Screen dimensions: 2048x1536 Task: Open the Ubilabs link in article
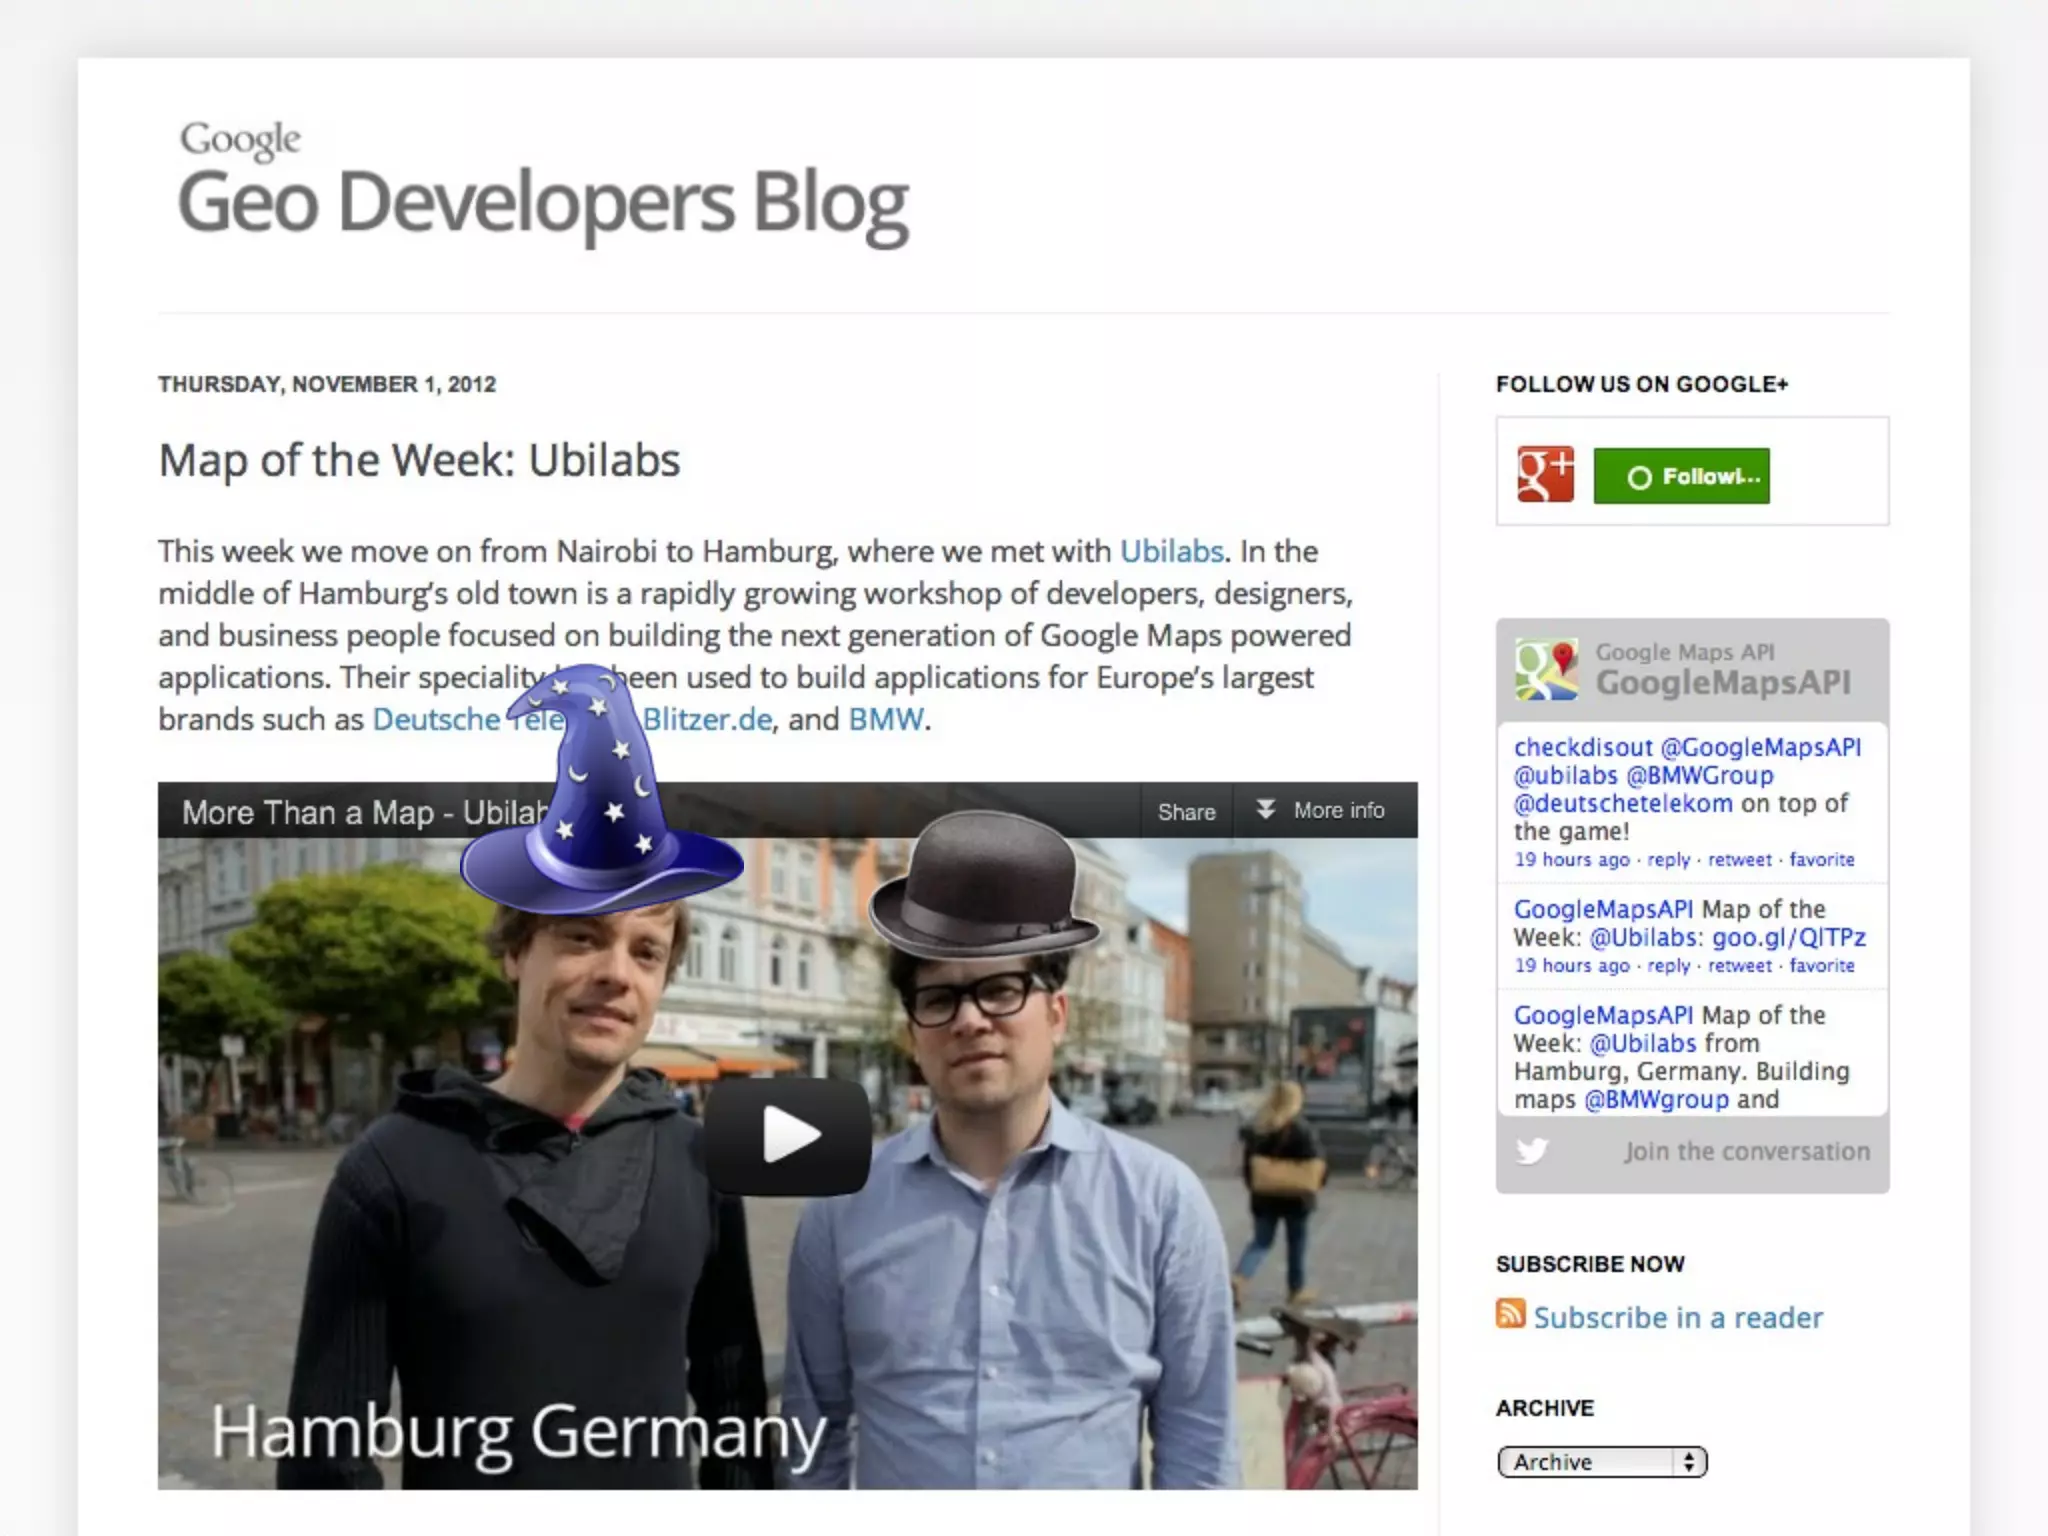1171,551
